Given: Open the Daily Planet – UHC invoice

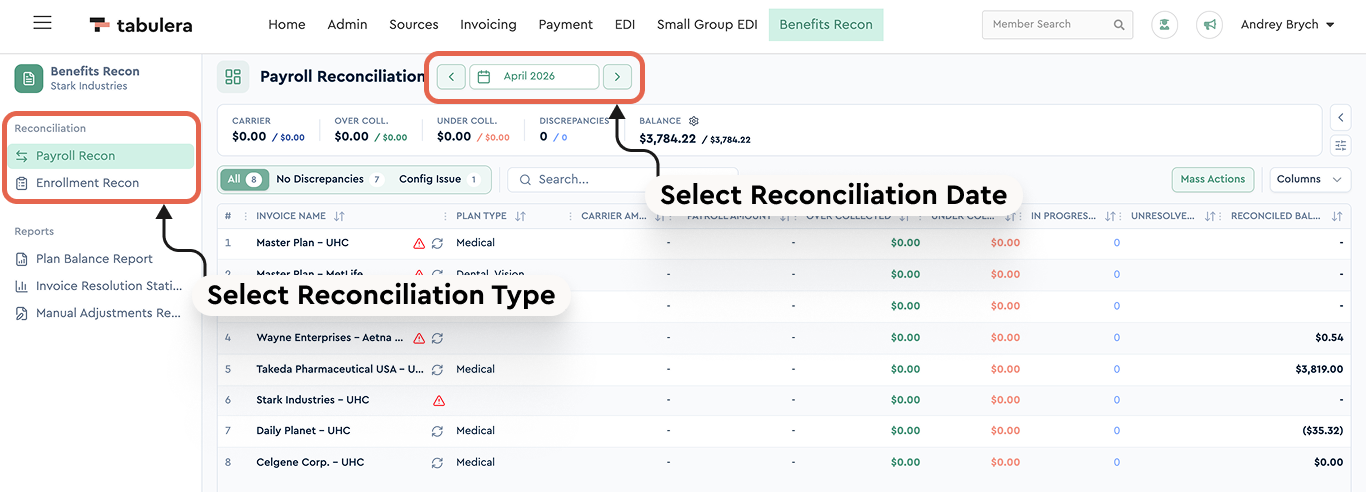Looking at the screenshot, I should click(x=303, y=431).
